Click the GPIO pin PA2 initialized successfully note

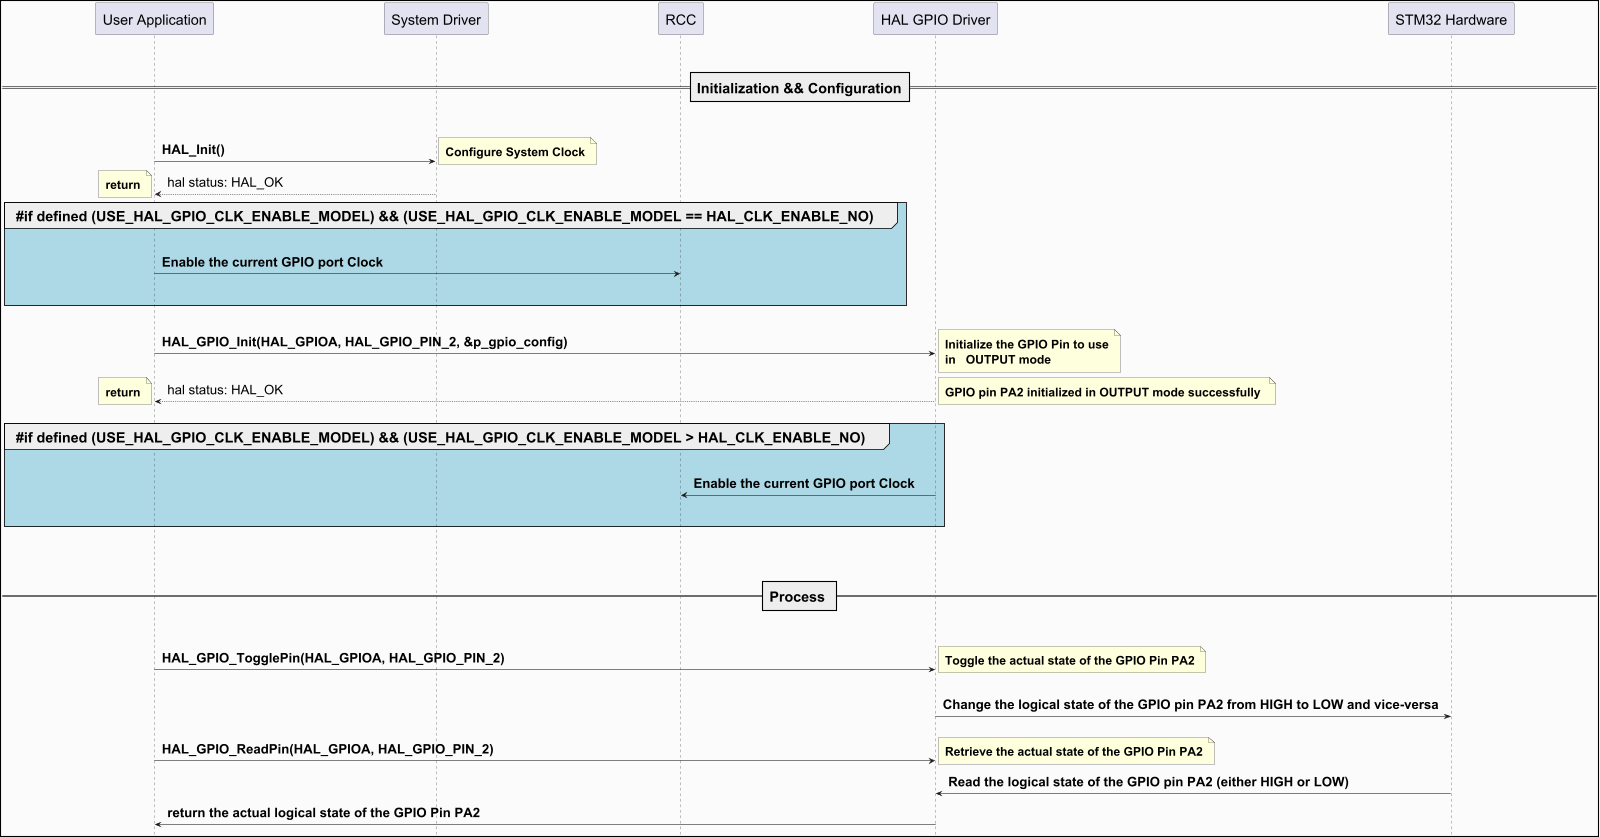pos(1106,392)
